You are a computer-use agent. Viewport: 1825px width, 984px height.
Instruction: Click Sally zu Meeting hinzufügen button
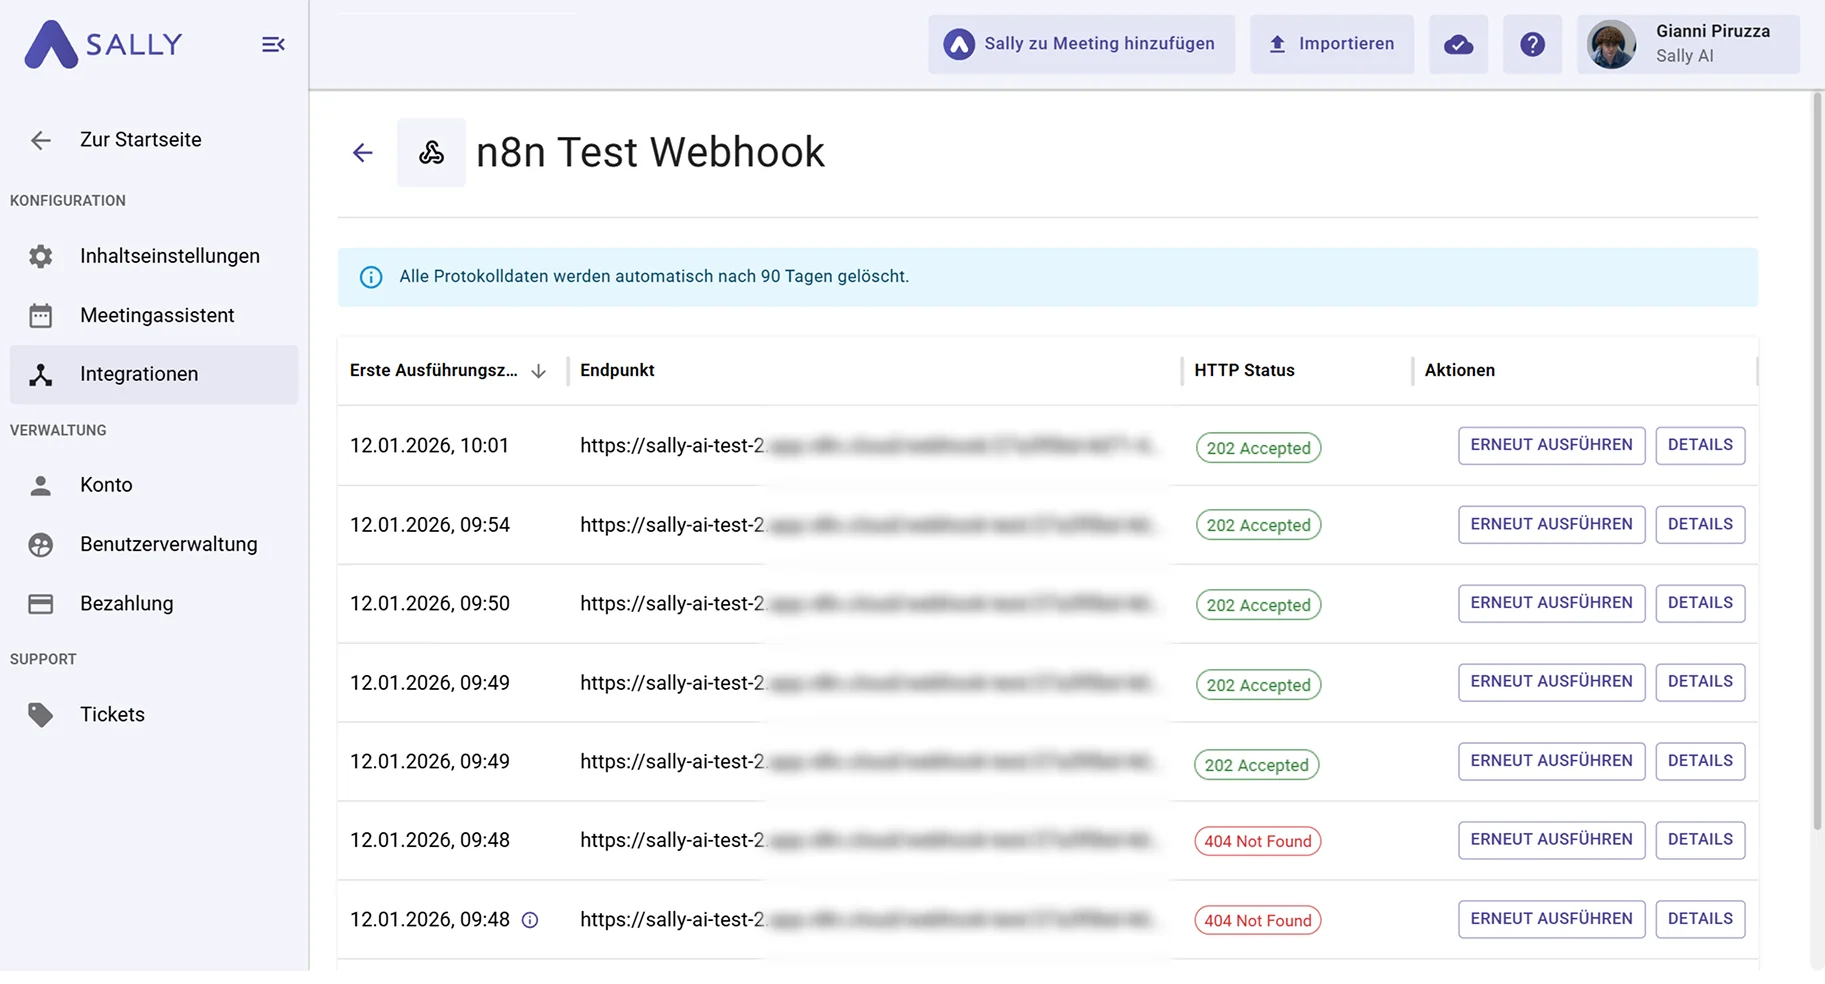[x=1081, y=44]
